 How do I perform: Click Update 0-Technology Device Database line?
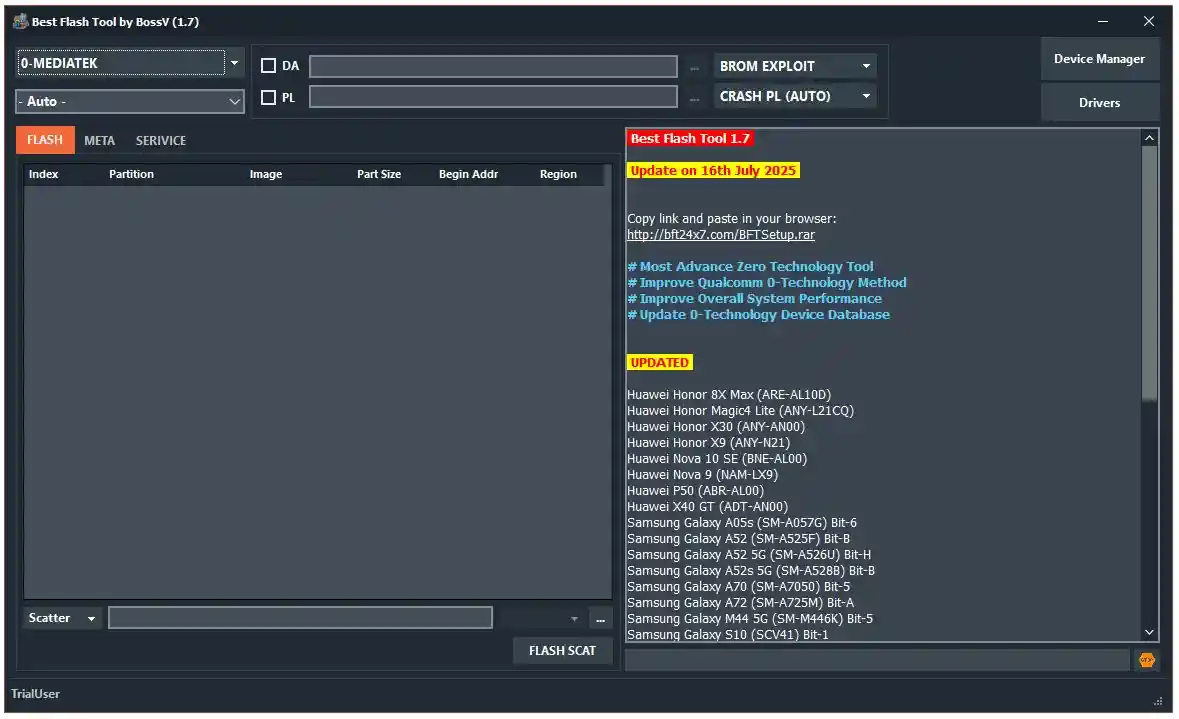[x=759, y=315]
